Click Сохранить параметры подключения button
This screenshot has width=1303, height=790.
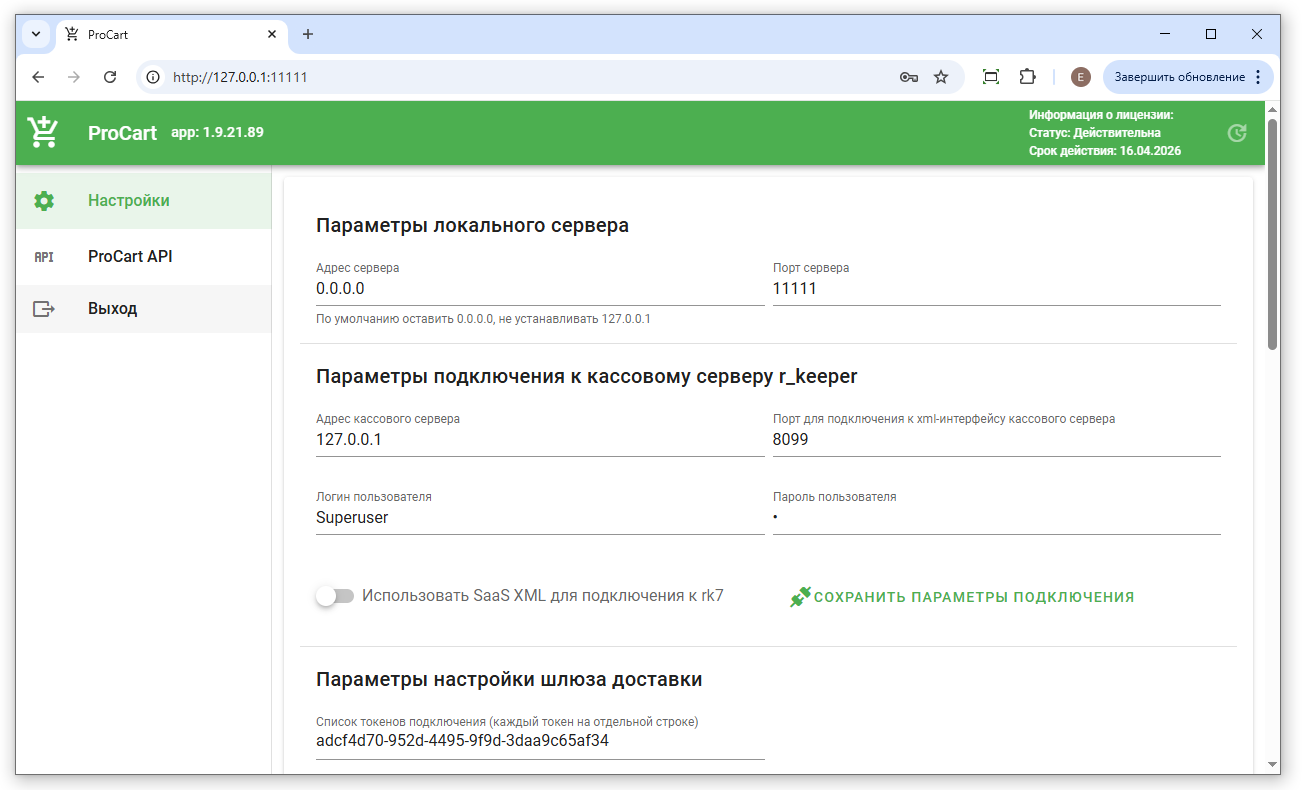point(962,597)
